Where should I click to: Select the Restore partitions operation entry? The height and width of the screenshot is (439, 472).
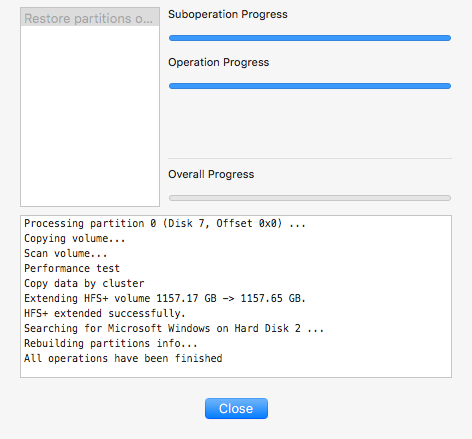(90, 18)
